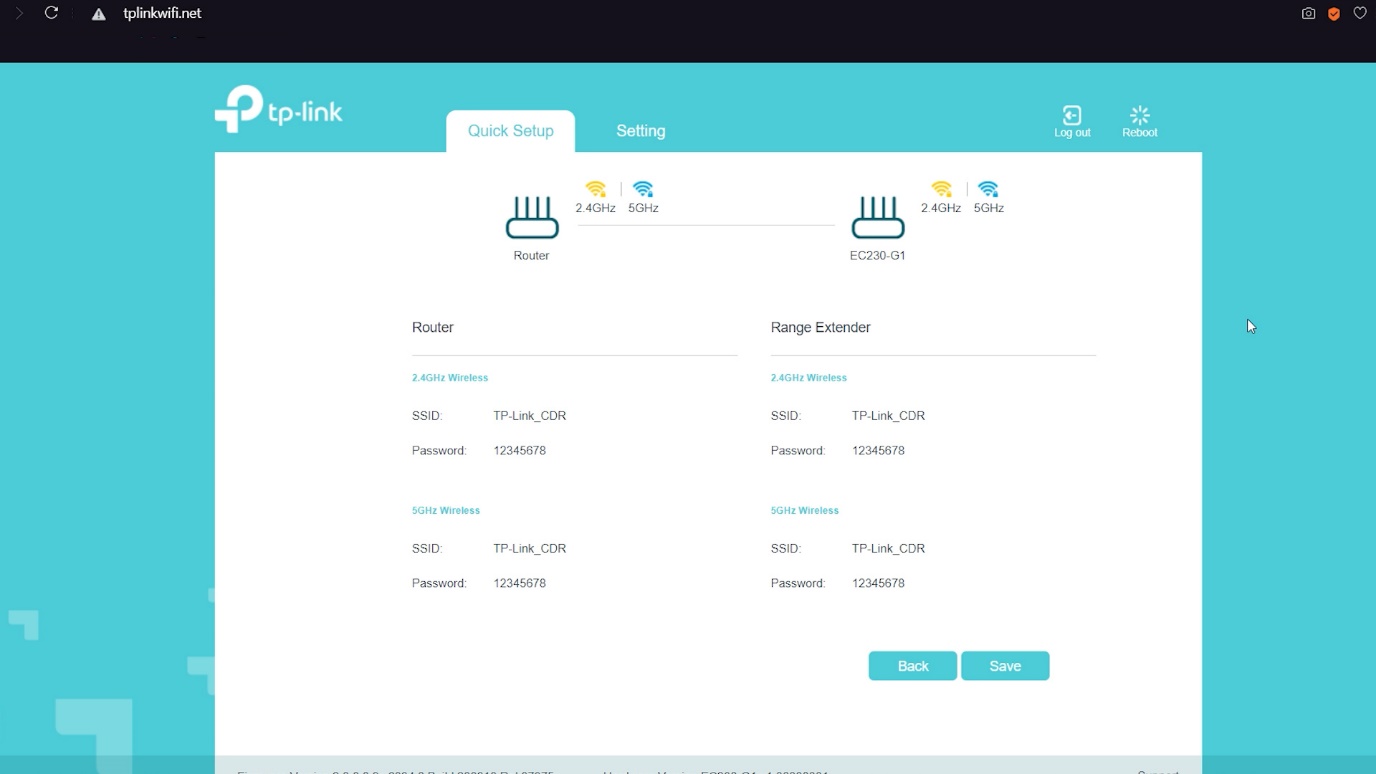Image resolution: width=1376 pixels, height=774 pixels.
Task: Click the tplinkwifi.net address bar
Action: coord(162,13)
